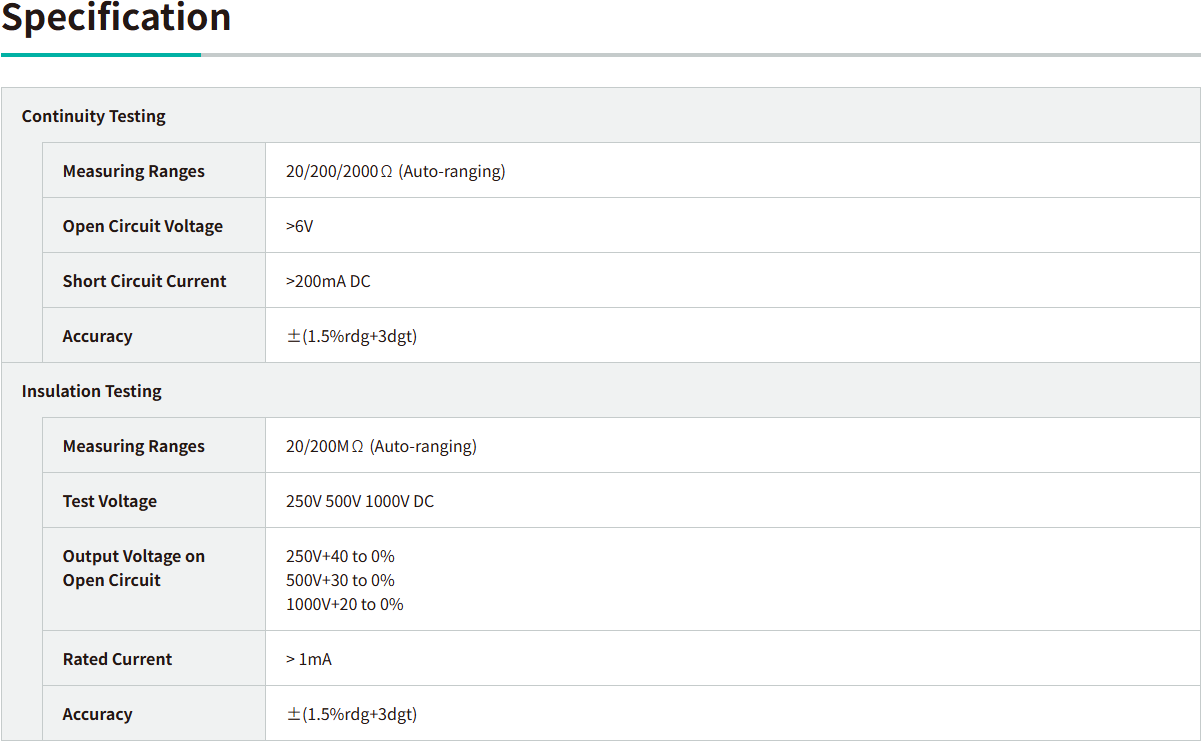The image size is (1202, 741).
Task: Click the "250V 500V 1000V DC" value
Action: click(360, 501)
